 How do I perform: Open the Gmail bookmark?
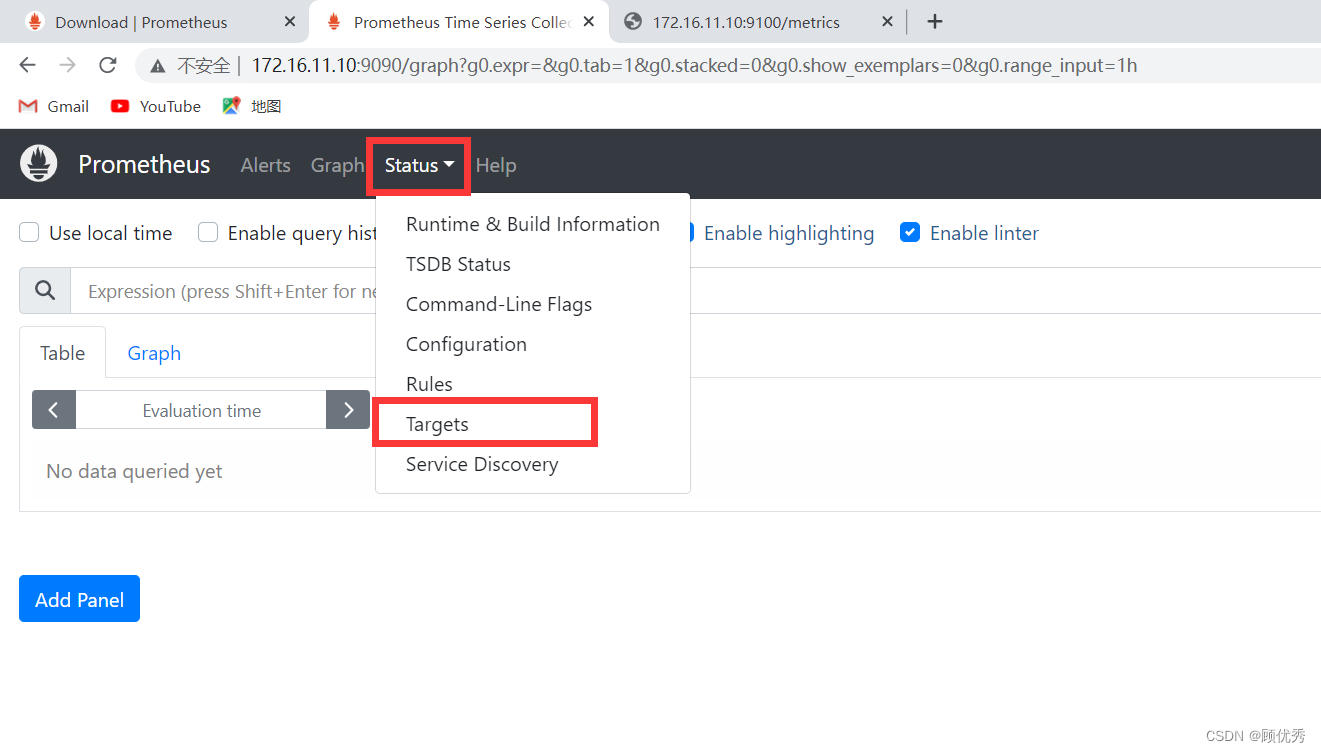53,106
